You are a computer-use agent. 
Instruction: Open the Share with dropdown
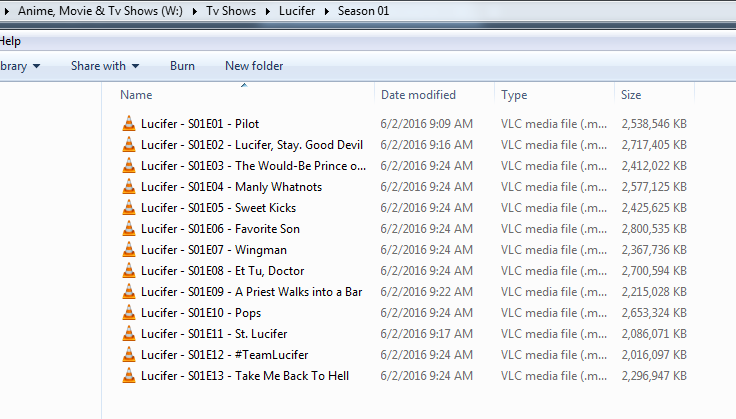105,66
